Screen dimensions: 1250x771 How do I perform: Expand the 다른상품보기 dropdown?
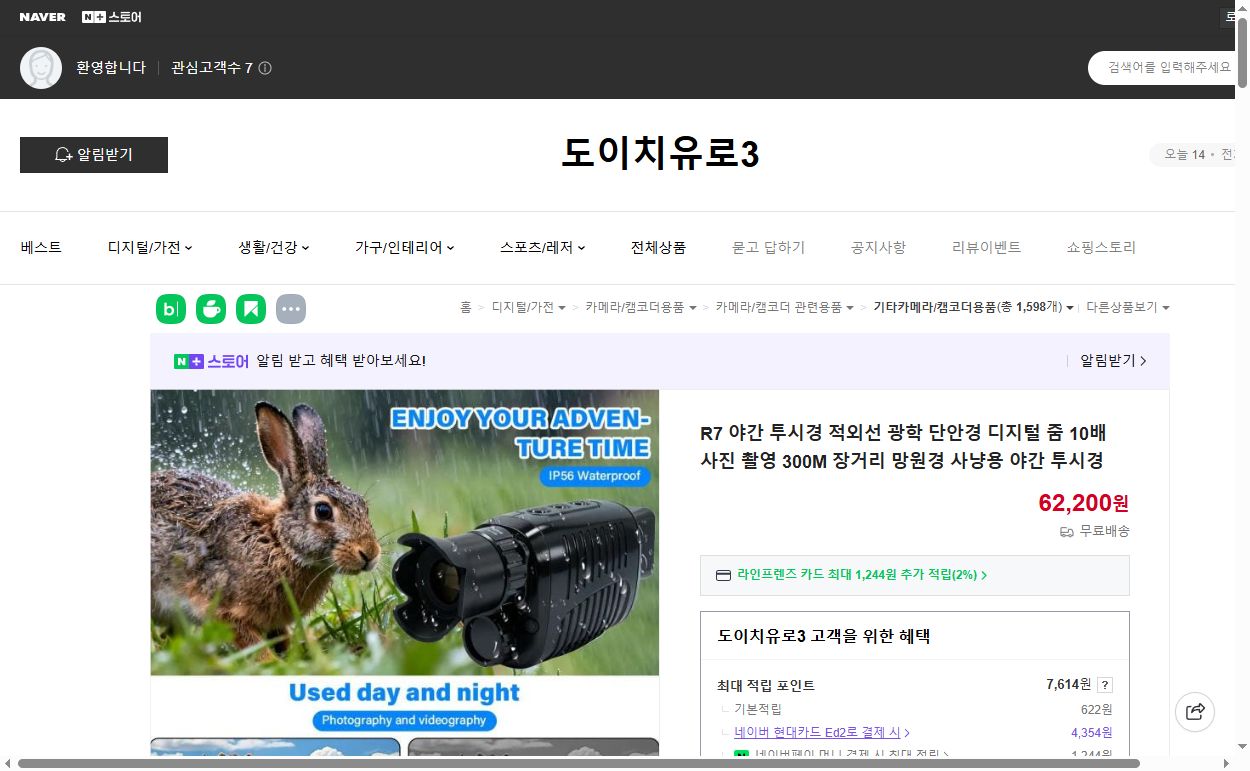pos(1128,307)
